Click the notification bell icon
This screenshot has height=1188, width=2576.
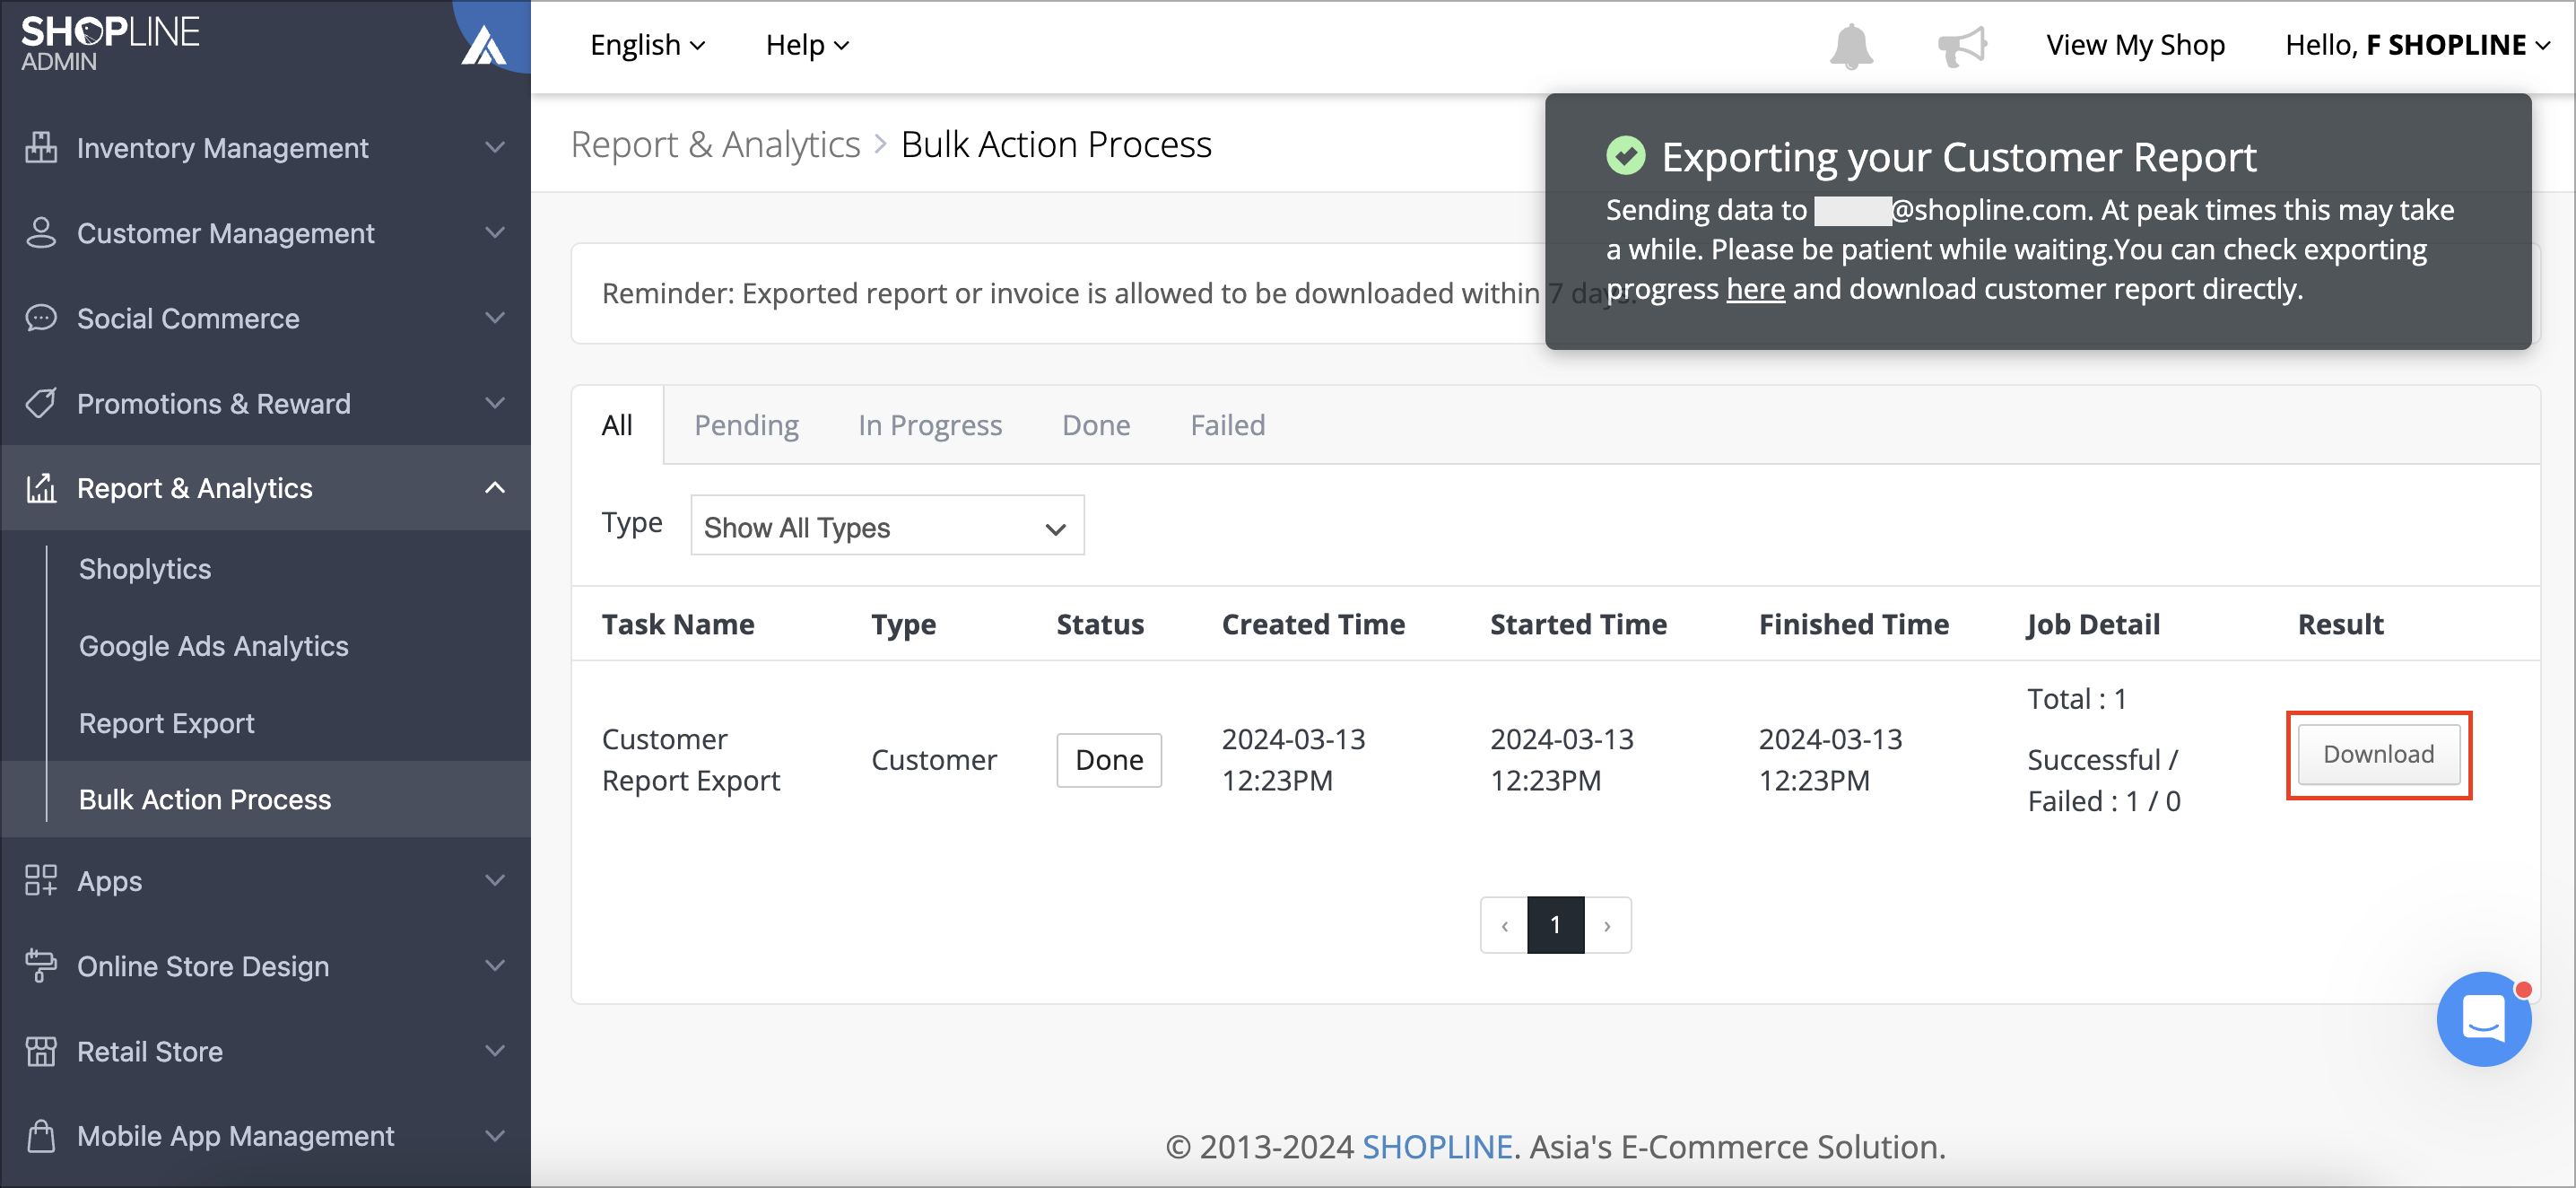click(x=1851, y=46)
